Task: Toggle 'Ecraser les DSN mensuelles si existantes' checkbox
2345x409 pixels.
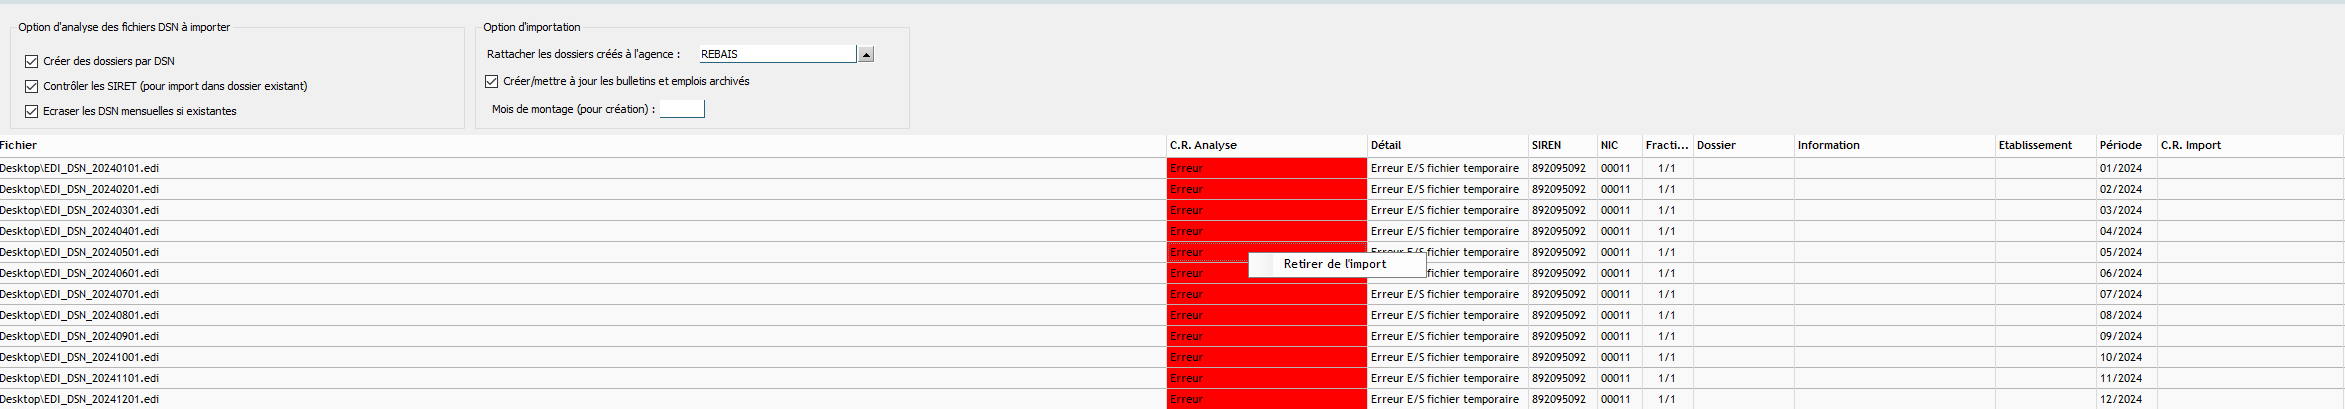Action: pyautogui.click(x=32, y=111)
